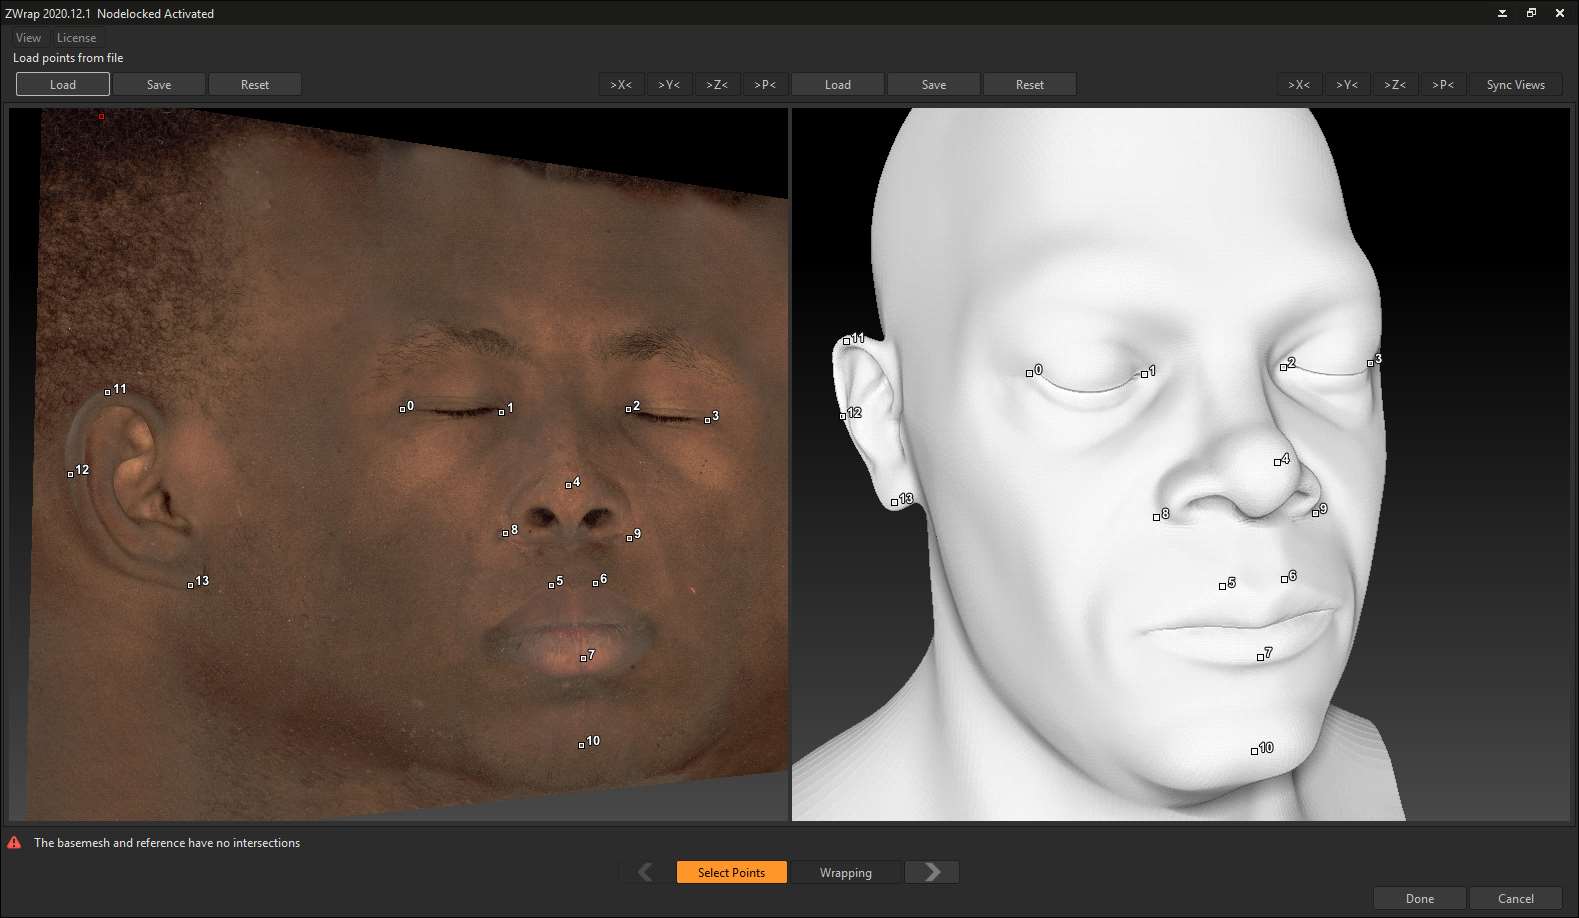This screenshot has height=918, width=1579.
Task: Select the Select Points step tab
Action: [731, 872]
